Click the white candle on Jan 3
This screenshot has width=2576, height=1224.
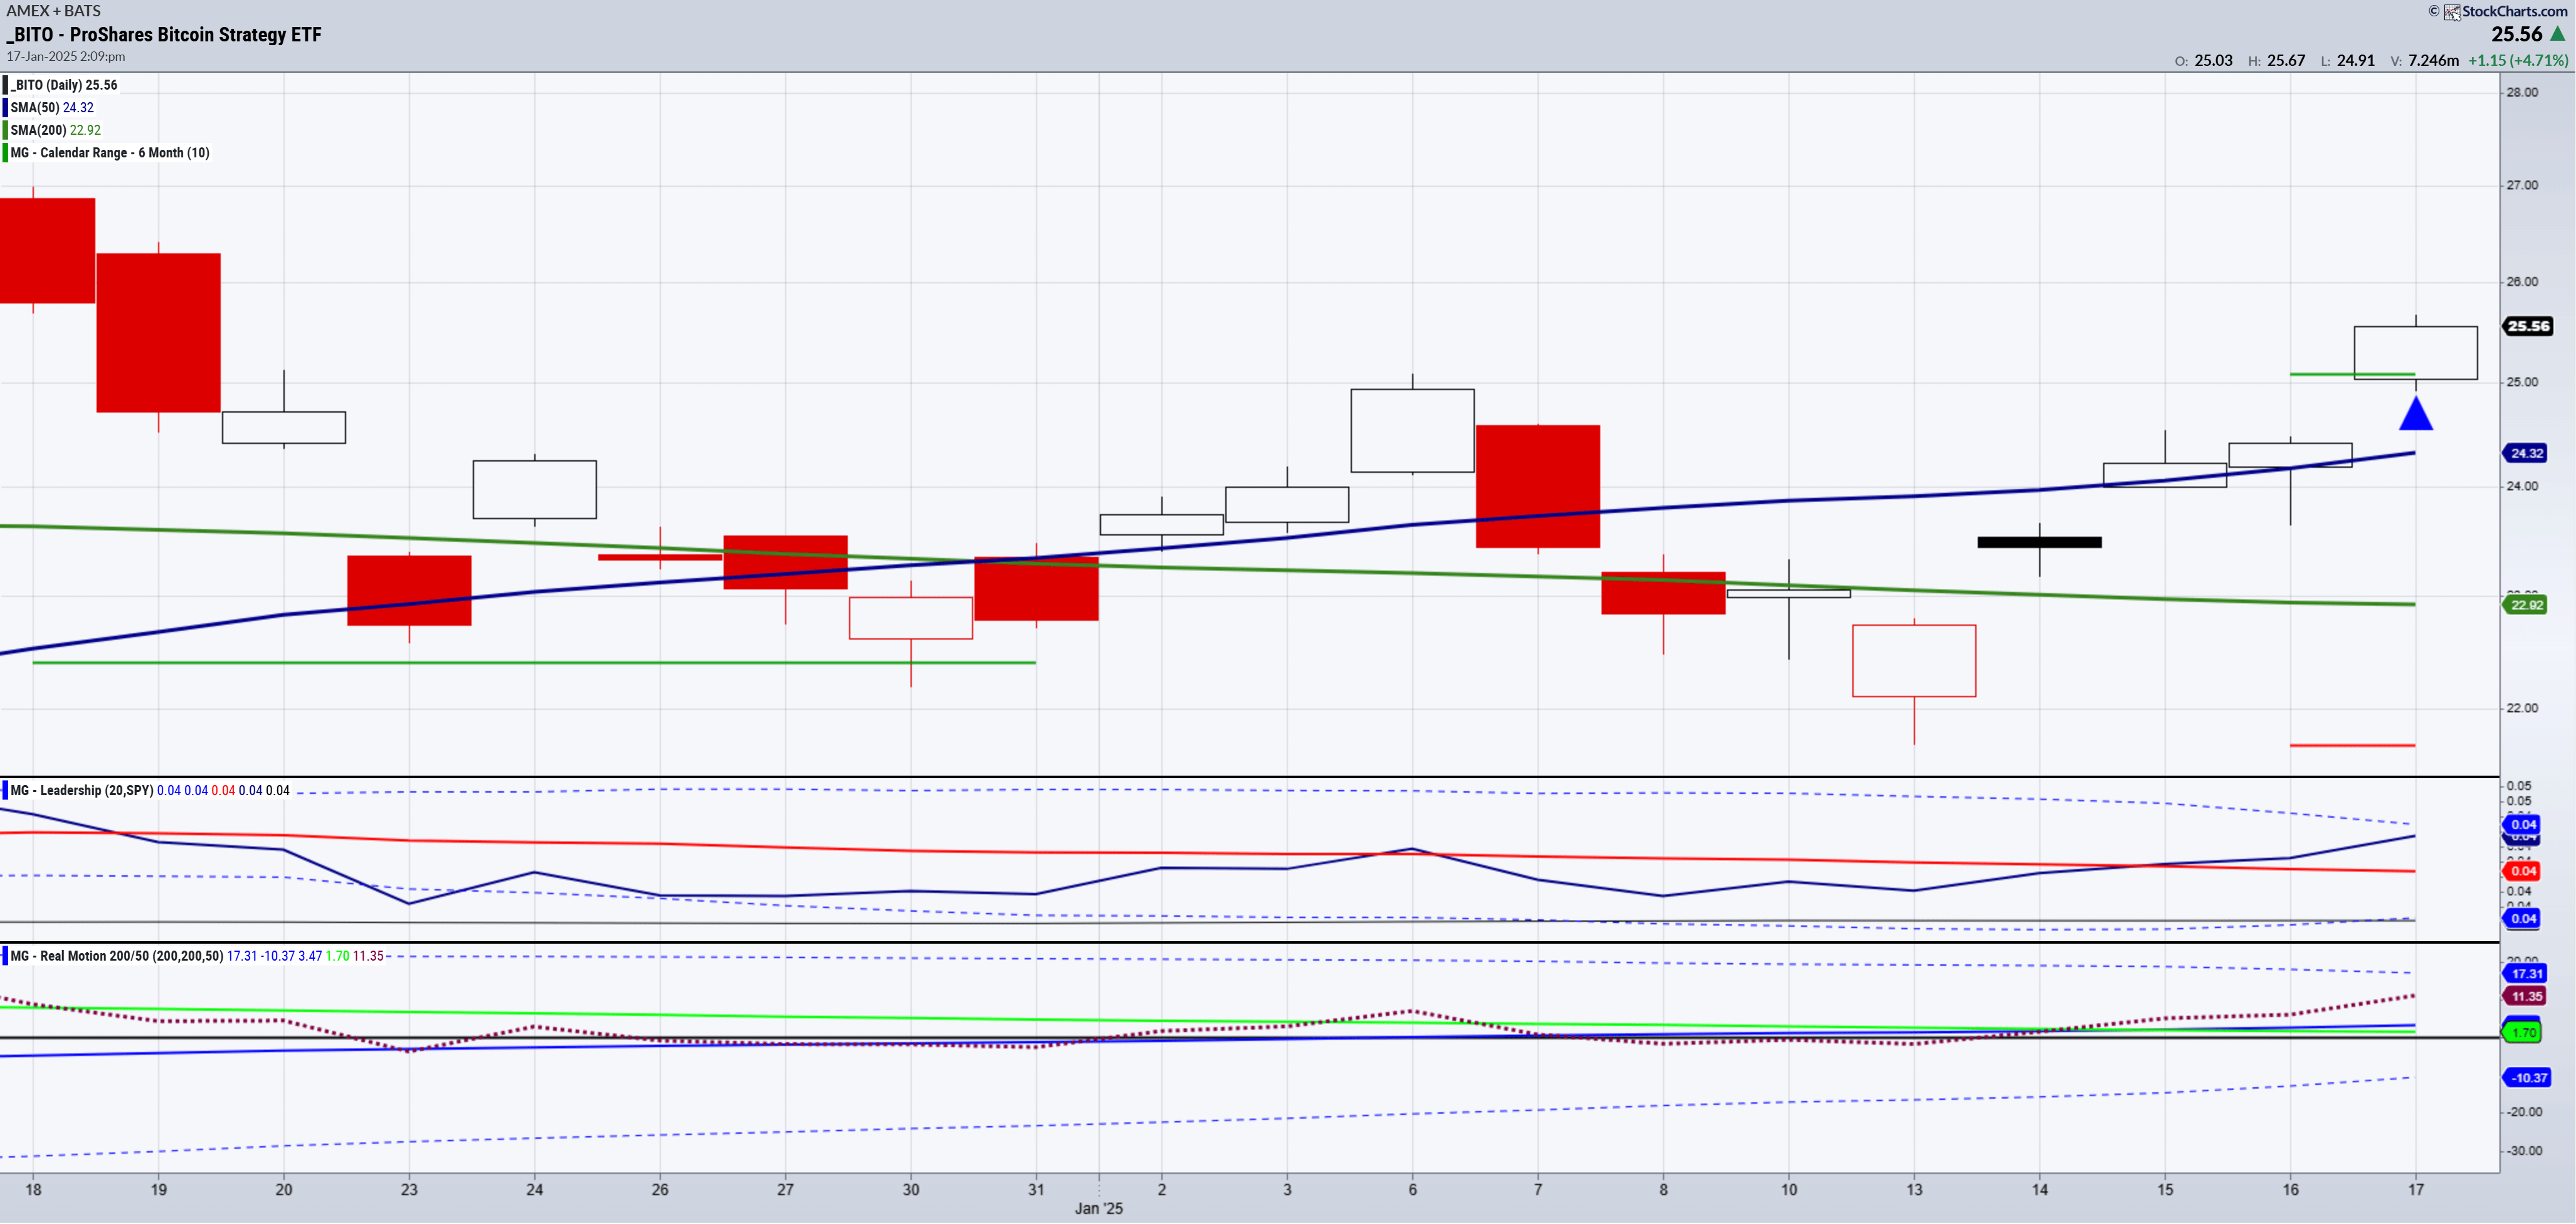[1287, 504]
